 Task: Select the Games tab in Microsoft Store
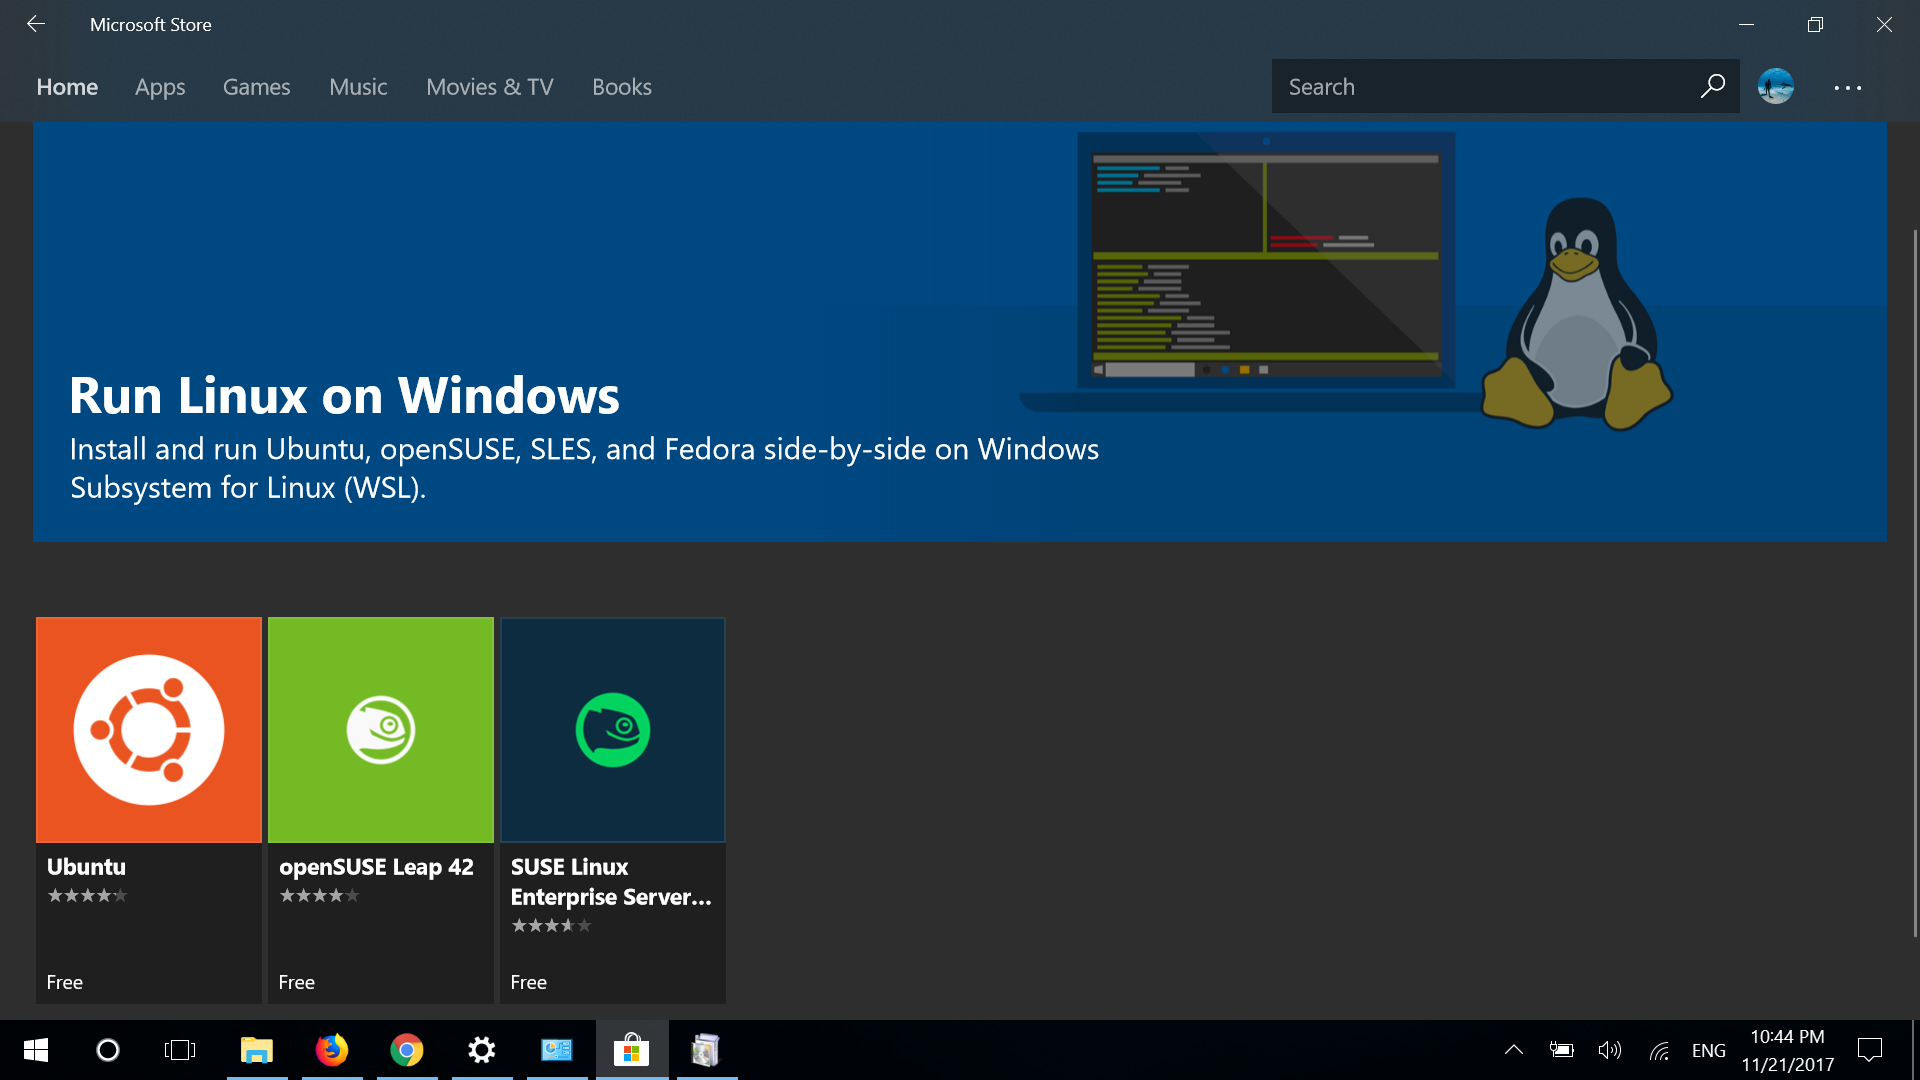[x=256, y=86]
